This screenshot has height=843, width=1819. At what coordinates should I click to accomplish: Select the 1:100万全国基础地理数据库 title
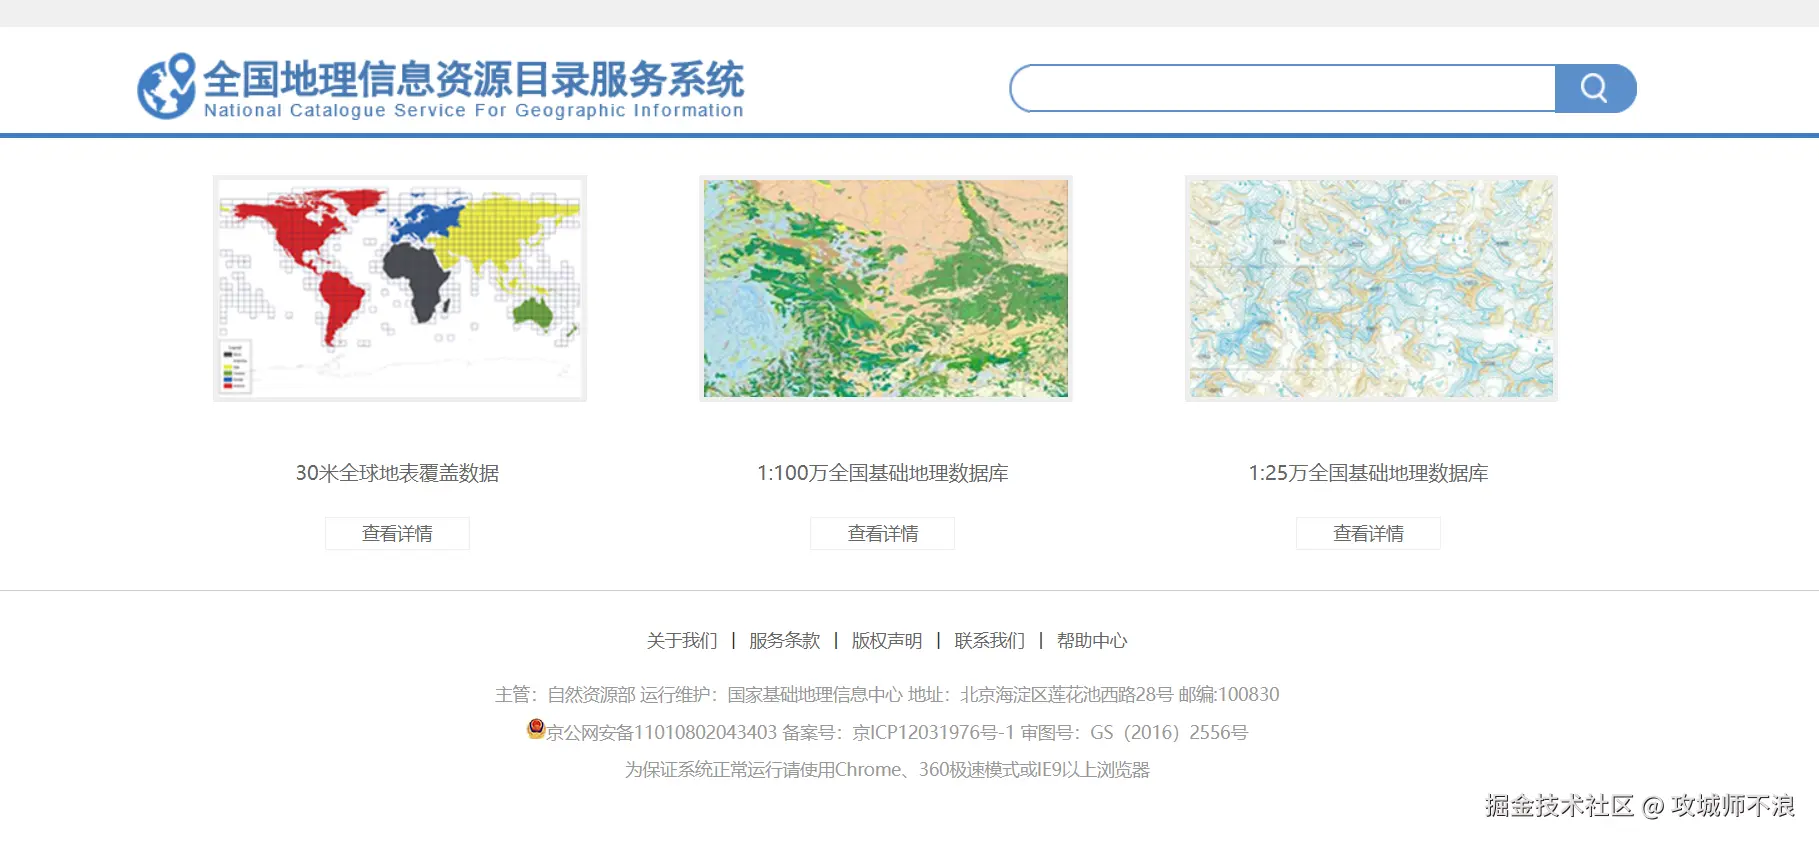[883, 473]
